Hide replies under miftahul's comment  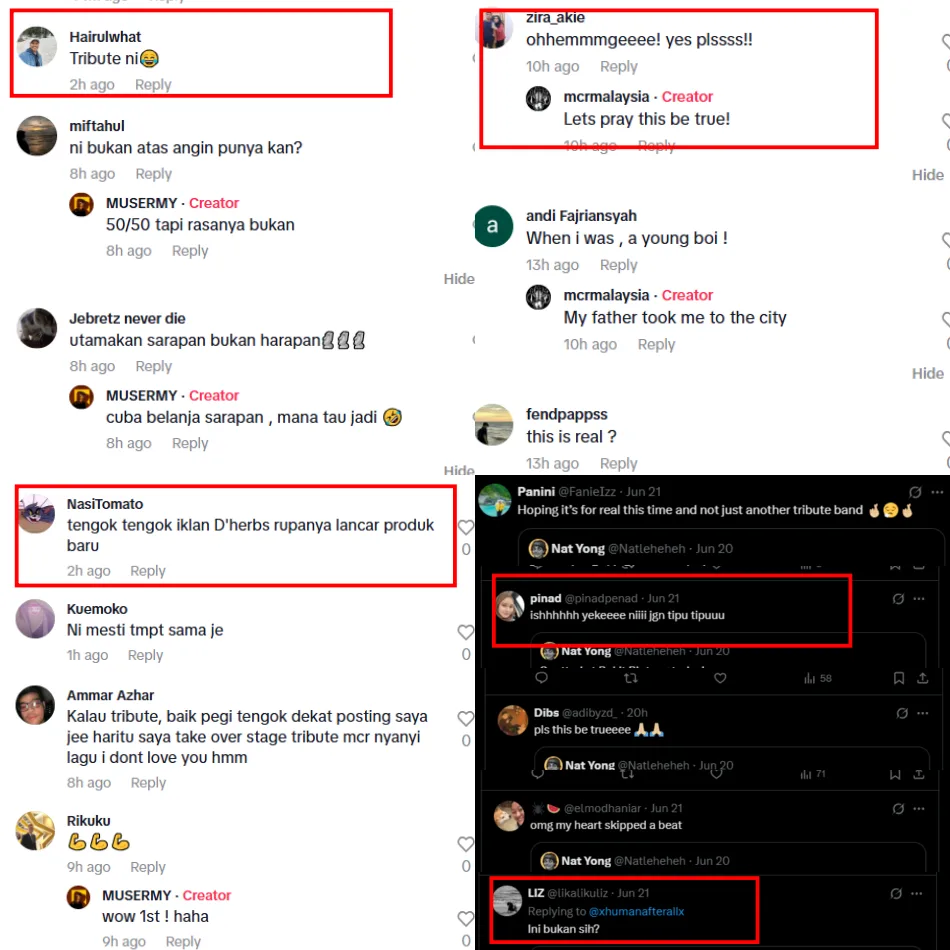(459, 279)
